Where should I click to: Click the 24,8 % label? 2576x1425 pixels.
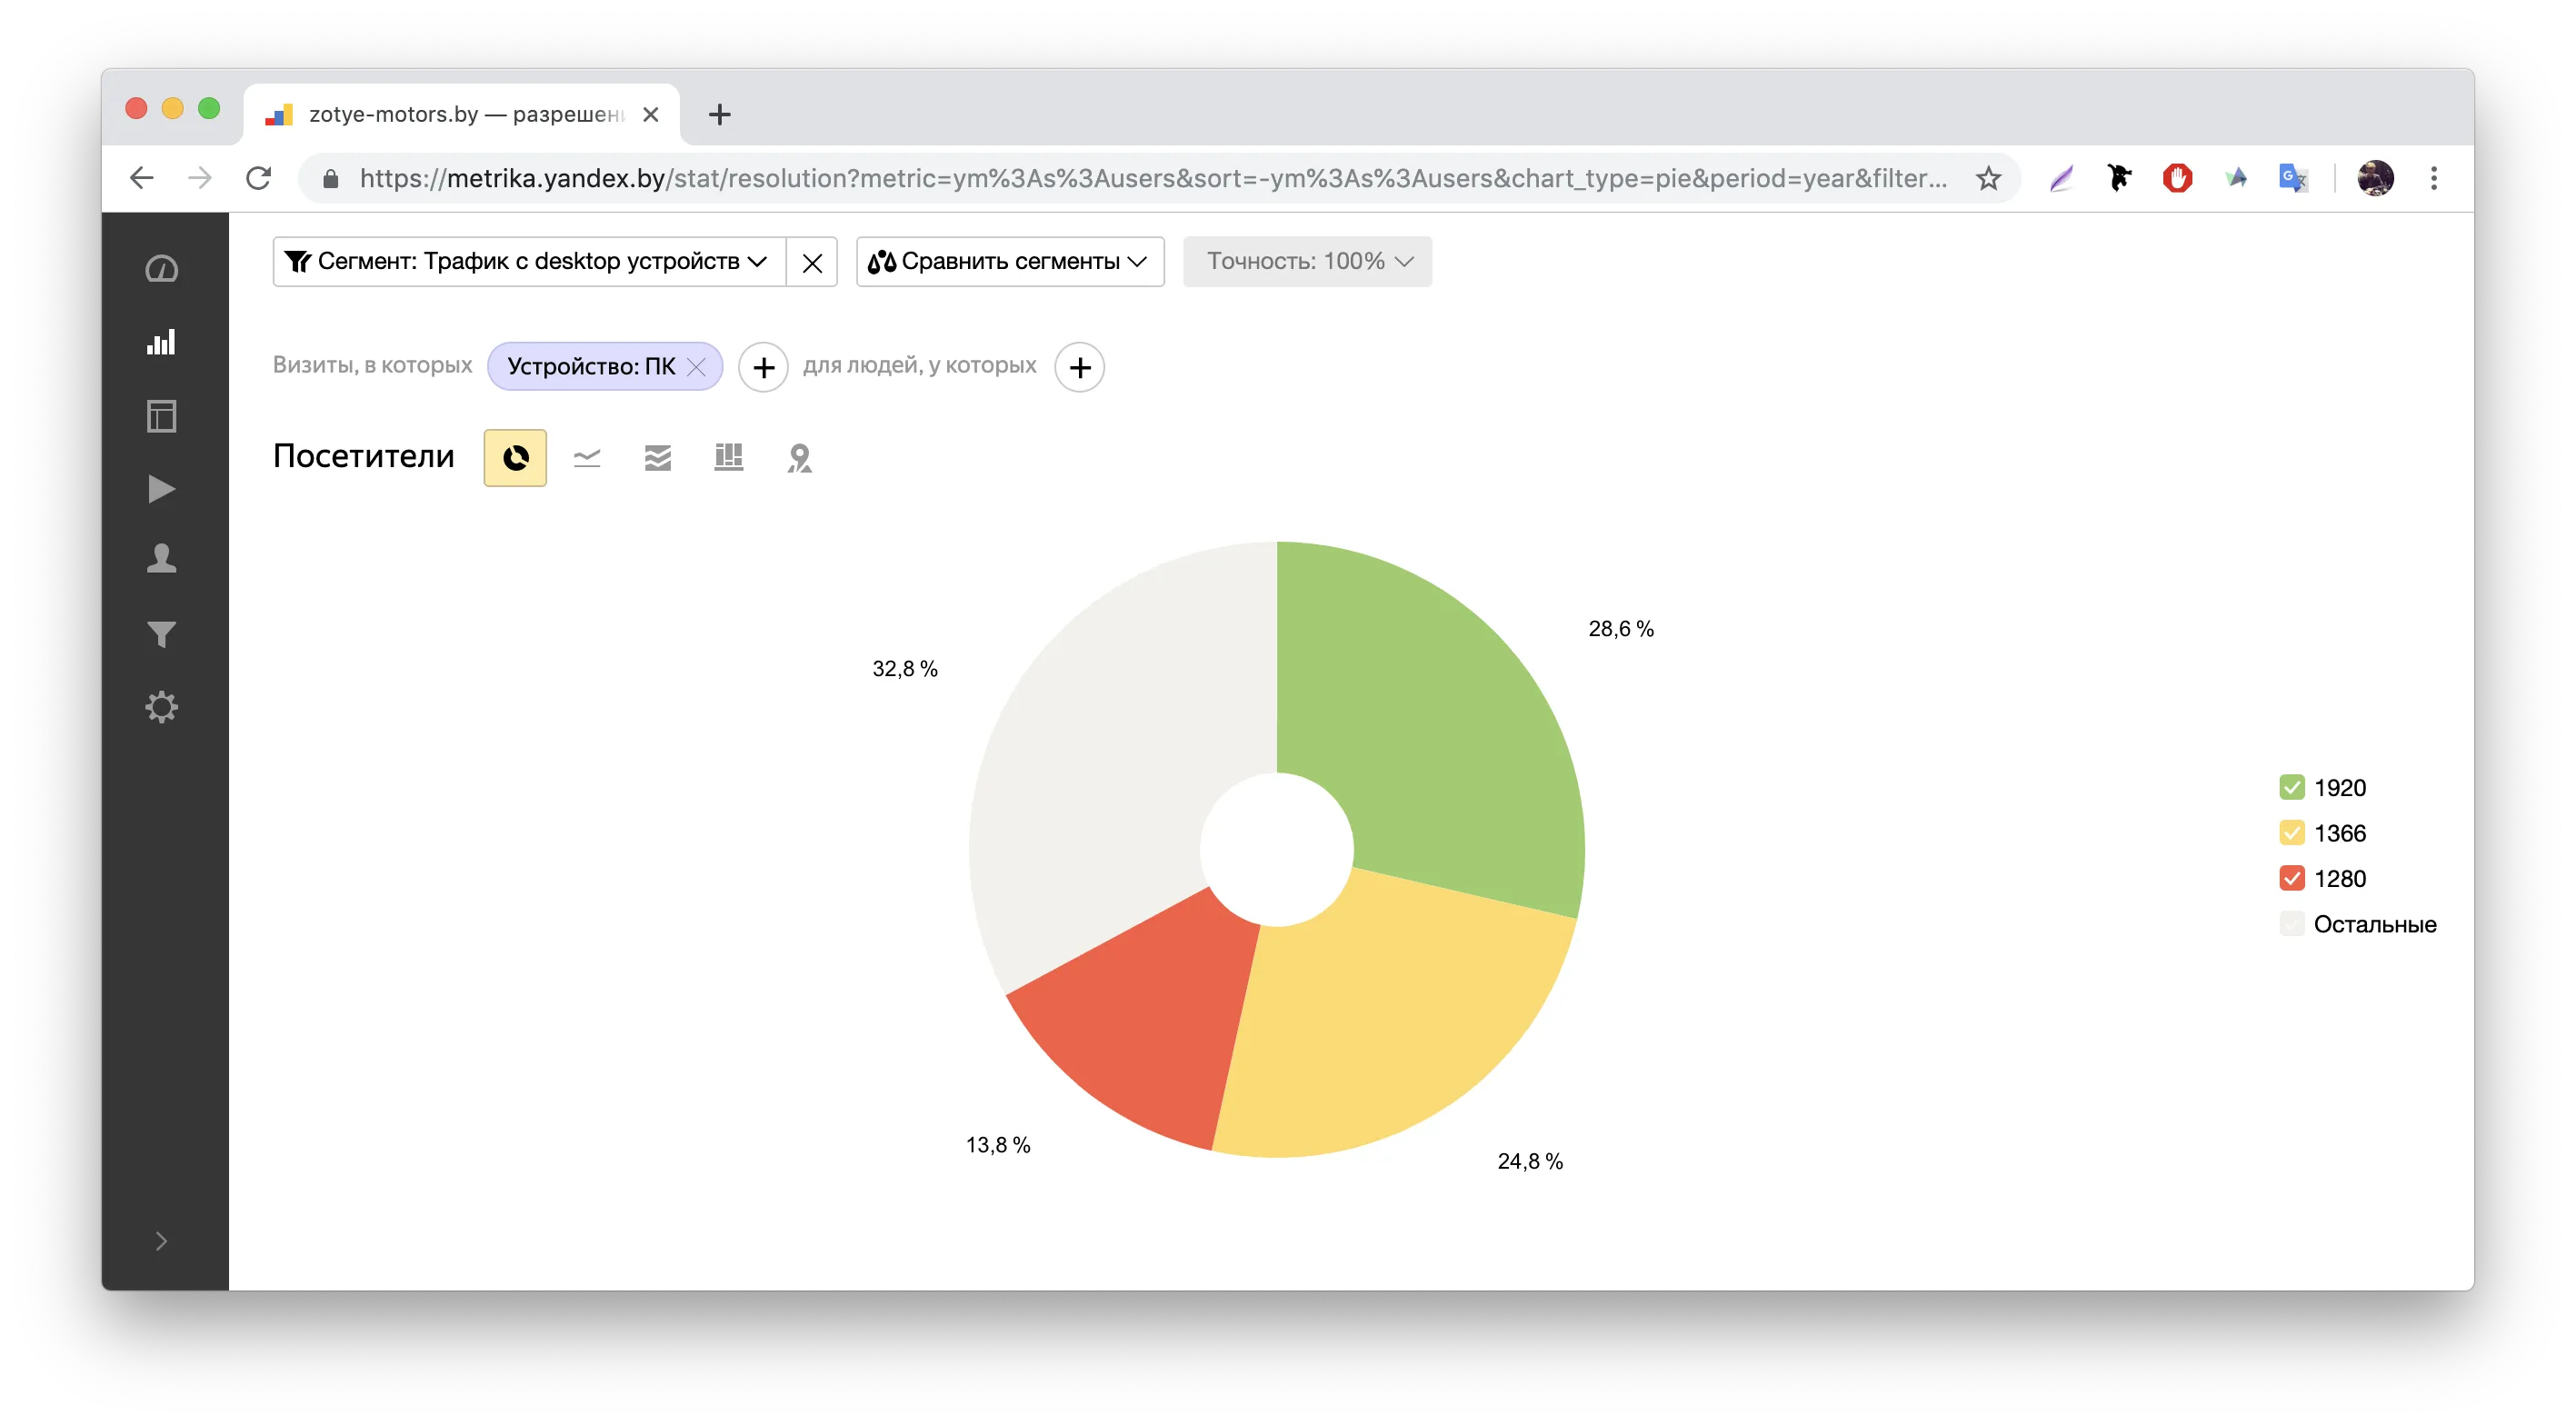(1529, 1161)
